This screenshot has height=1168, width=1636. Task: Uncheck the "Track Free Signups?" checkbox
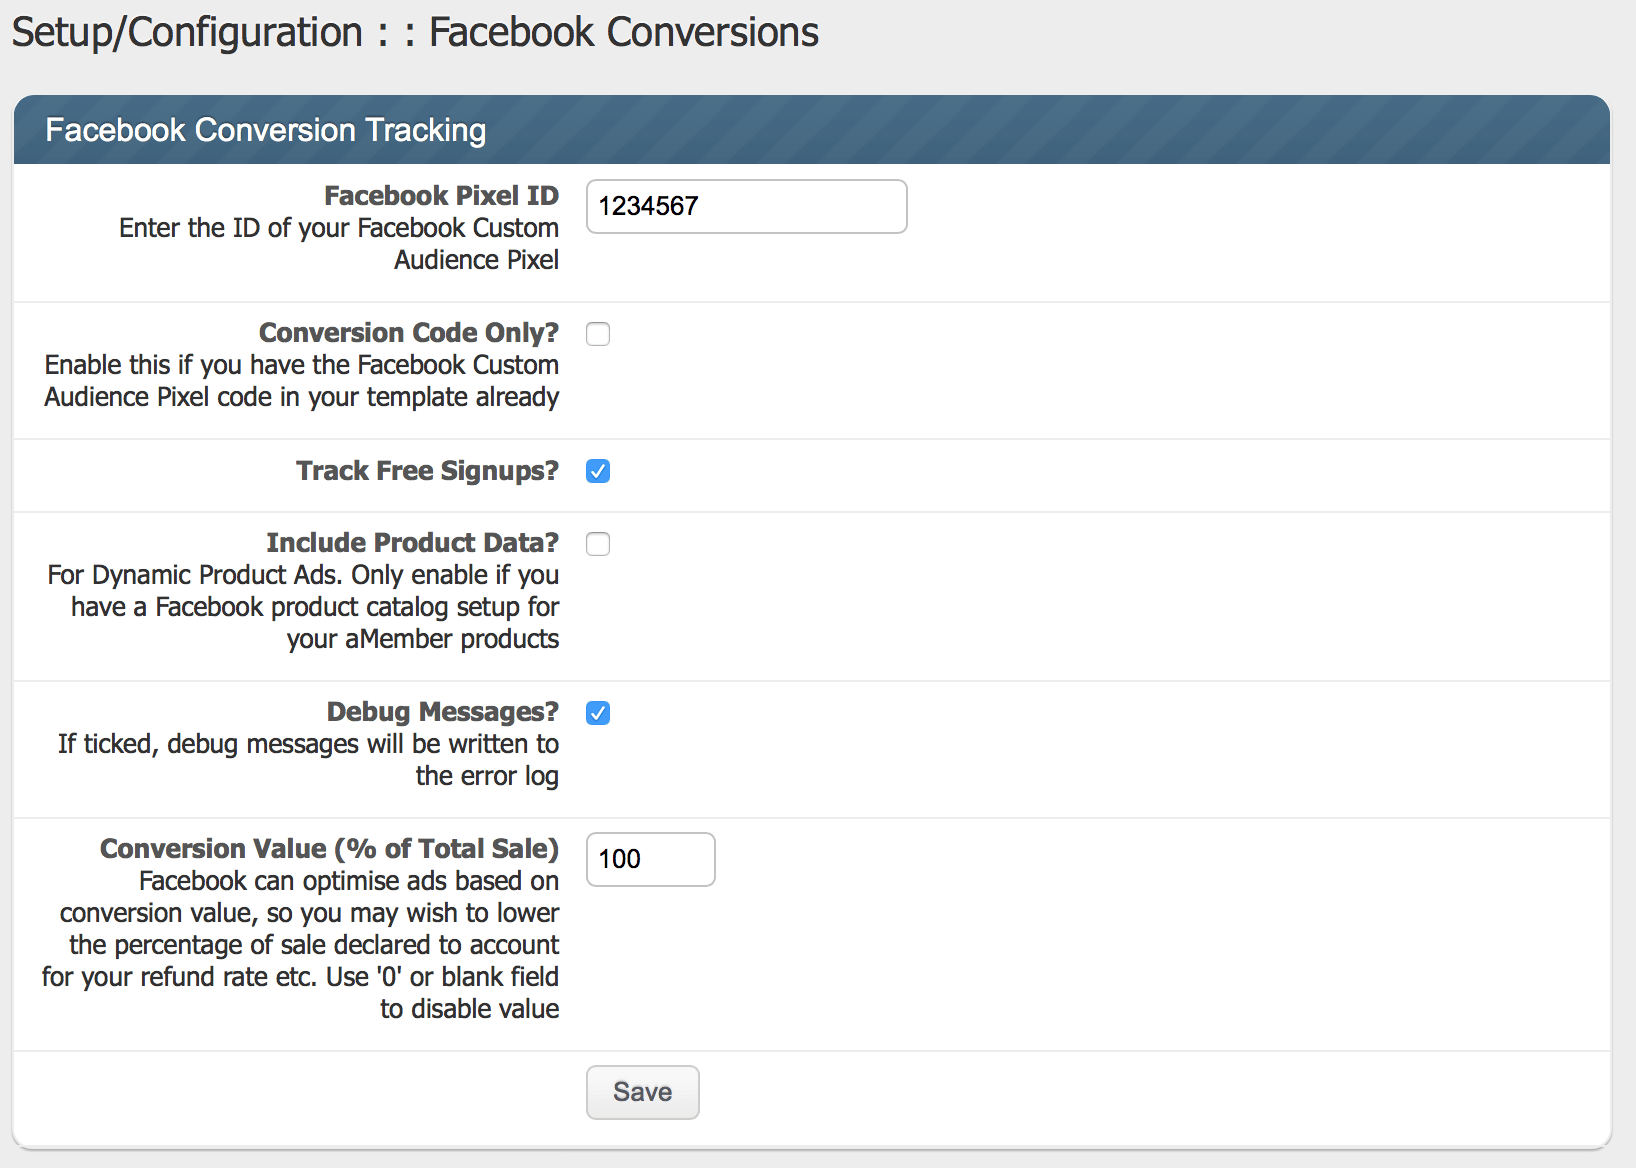597,471
